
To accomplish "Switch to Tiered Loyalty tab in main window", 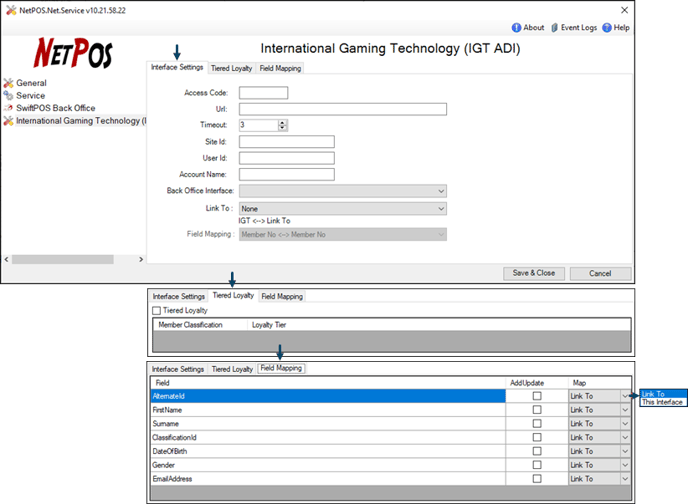I will [231, 68].
